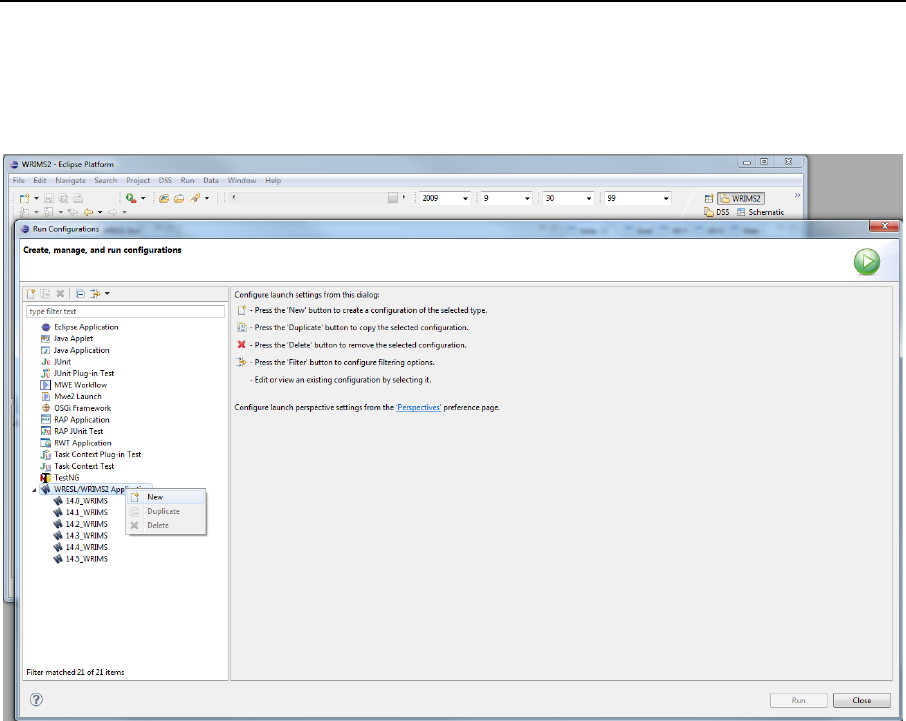906x721 pixels.
Task: Click Eclipse toolbar New wizard icon
Action: click(24, 198)
